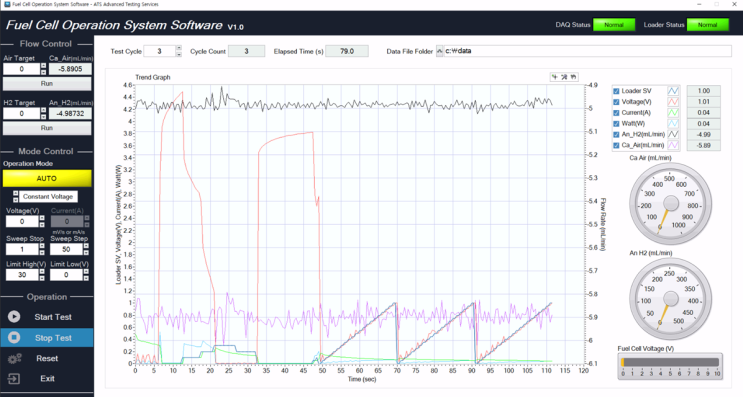The width and height of the screenshot is (743, 397).
Task: Toggle the Watt(W) plot checkbox
Action: (x=616, y=124)
